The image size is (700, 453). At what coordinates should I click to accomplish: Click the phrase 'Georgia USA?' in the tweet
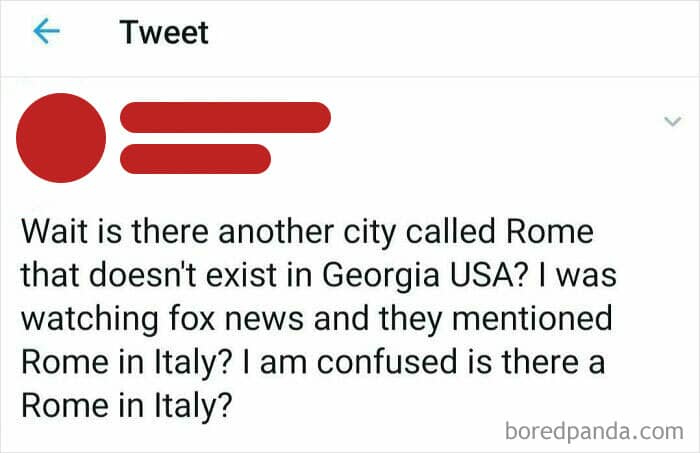[422, 274]
